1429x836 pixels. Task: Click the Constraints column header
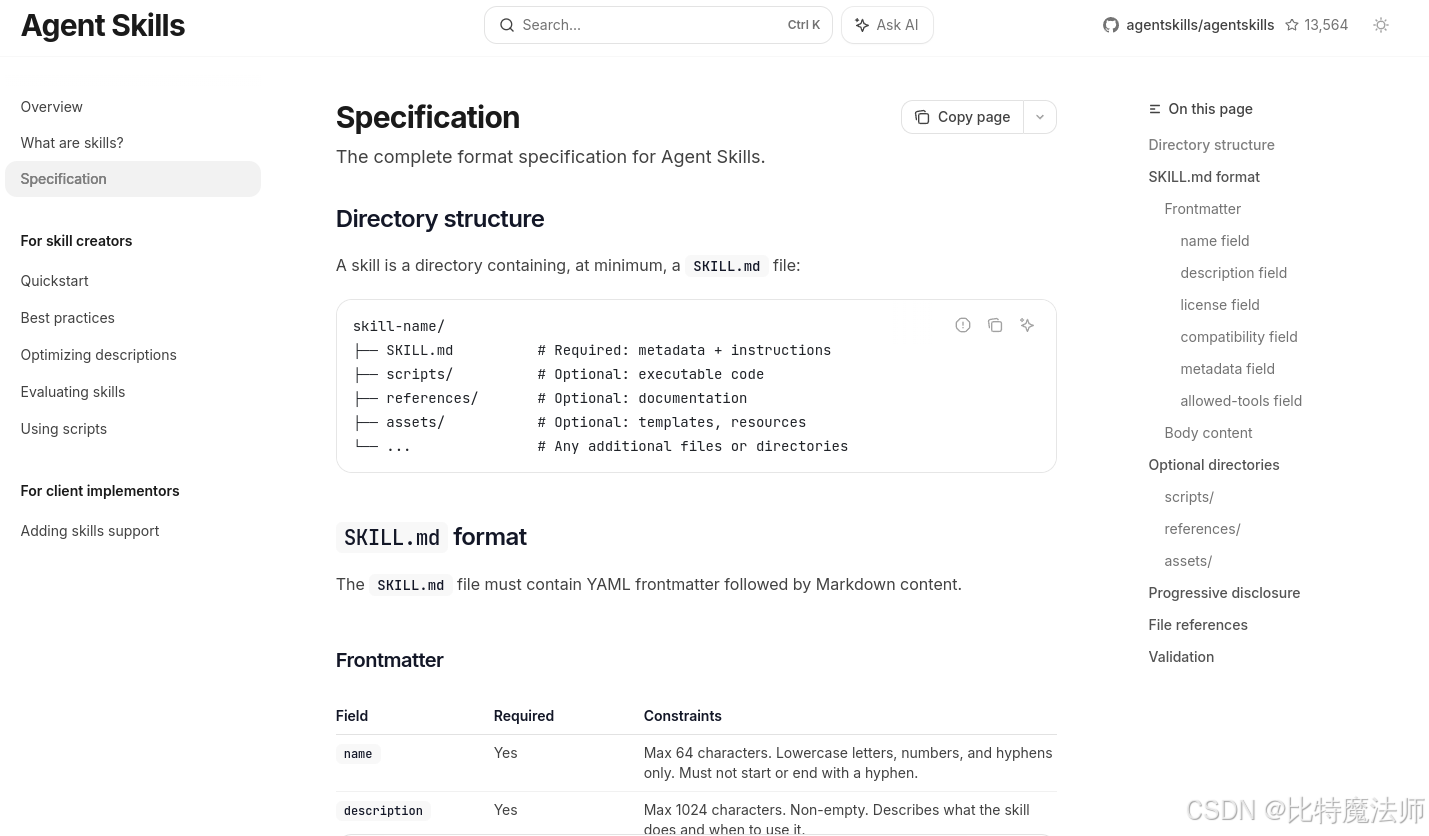pos(682,716)
